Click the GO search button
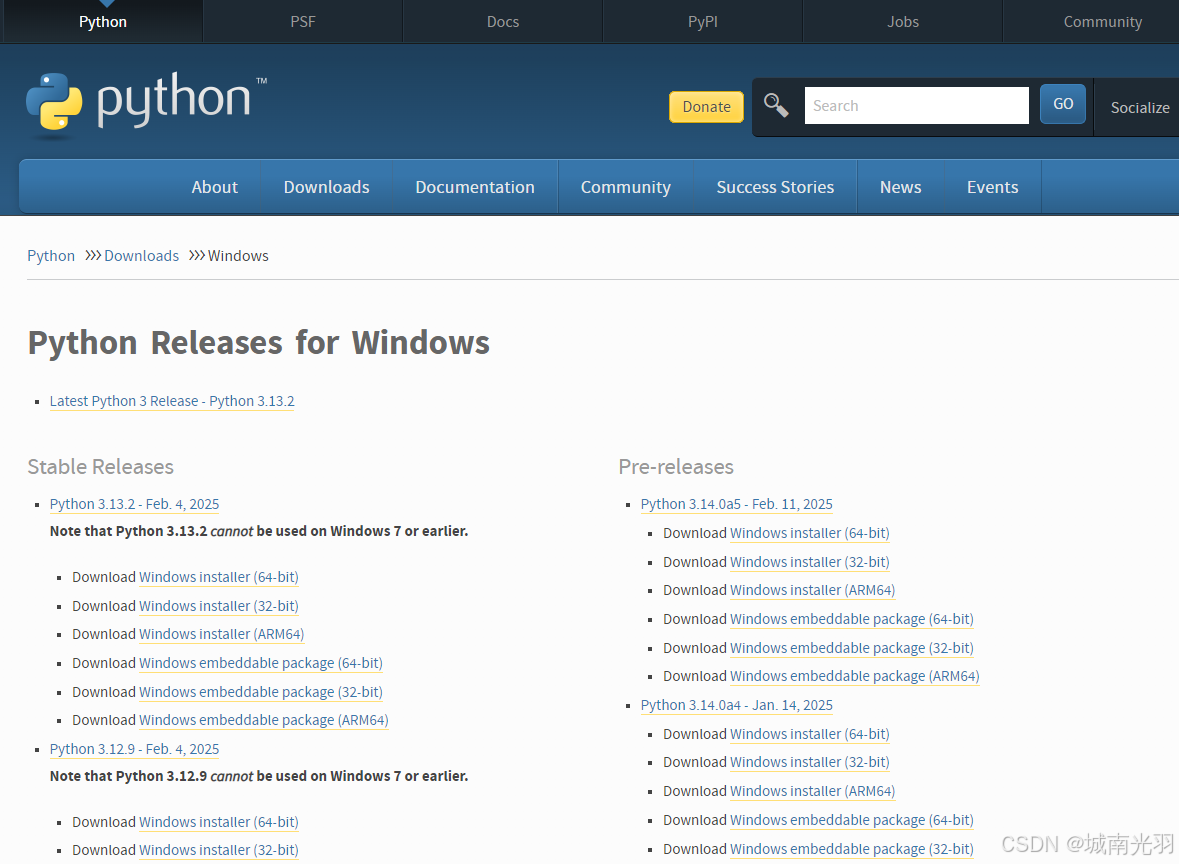This screenshot has width=1179, height=864. tap(1062, 104)
